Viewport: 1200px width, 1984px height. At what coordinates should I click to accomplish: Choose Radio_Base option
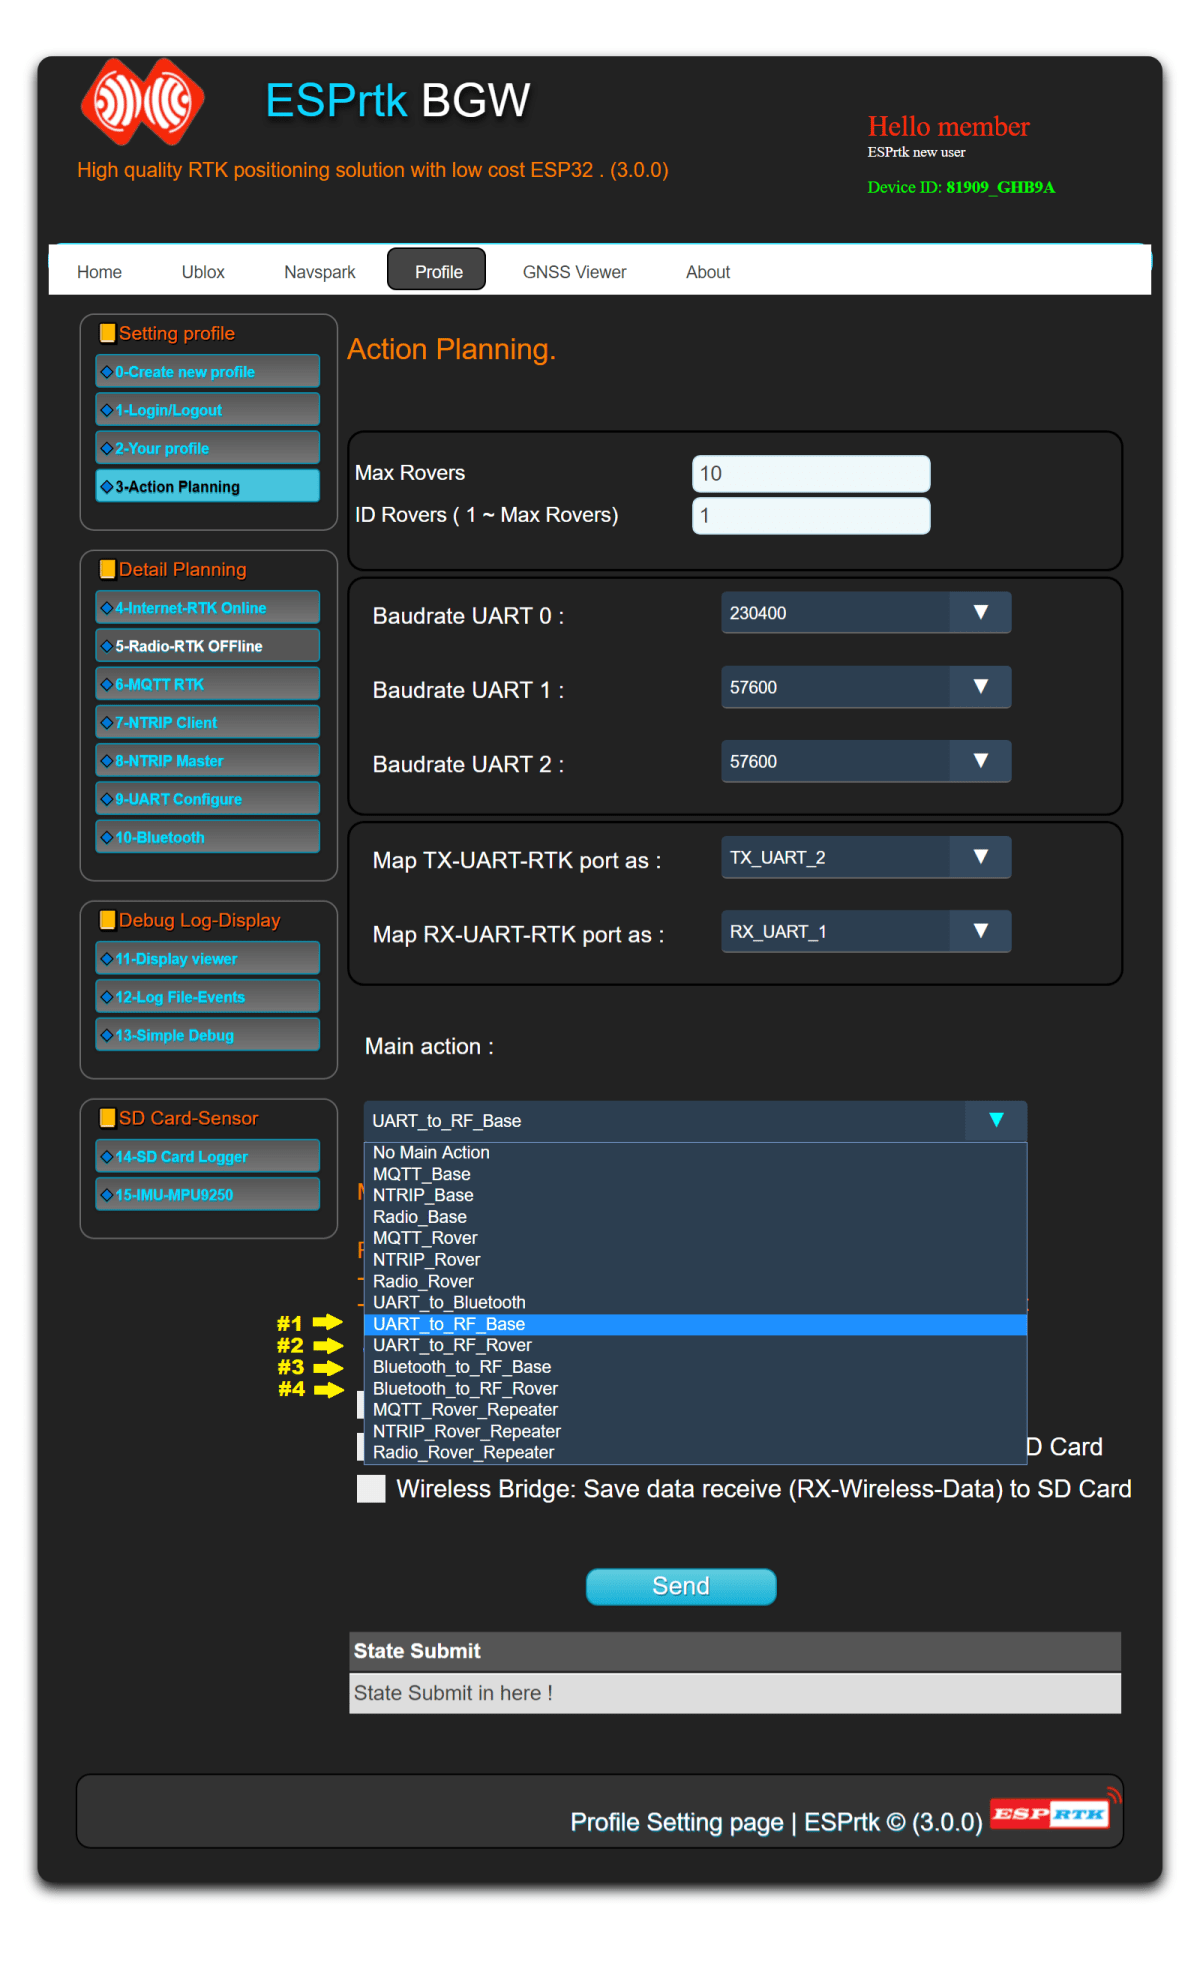point(696,1217)
